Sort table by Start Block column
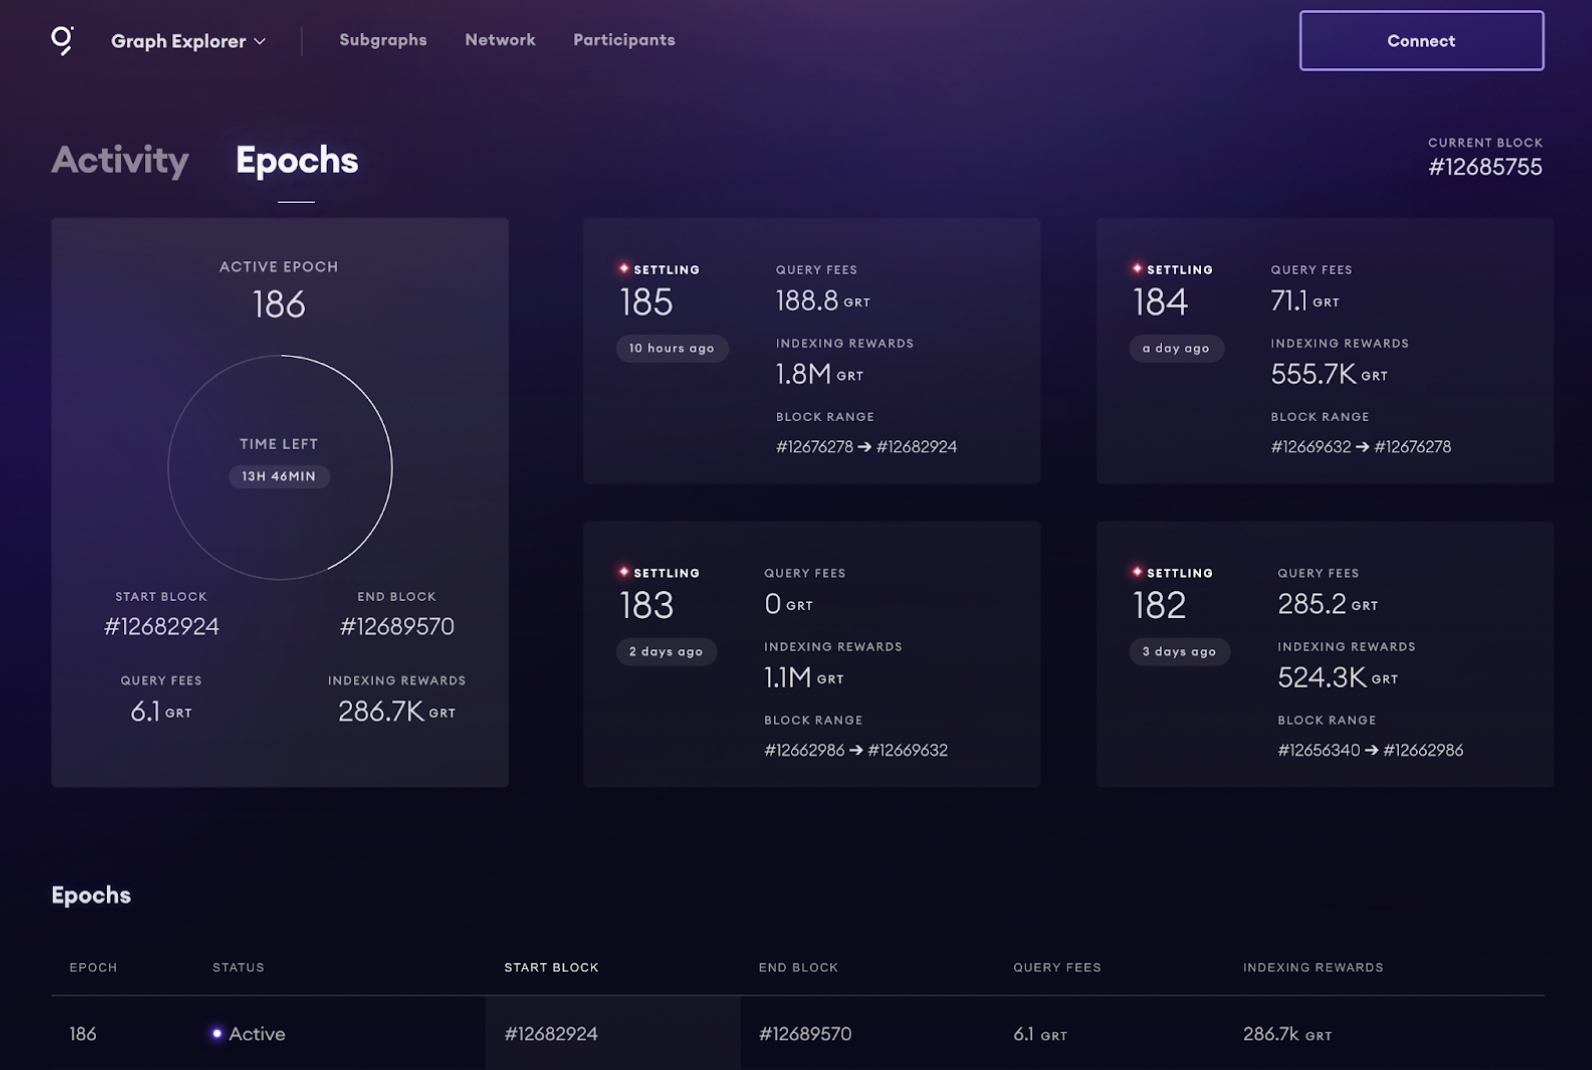1592x1070 pixels. [x=551, y=967]
